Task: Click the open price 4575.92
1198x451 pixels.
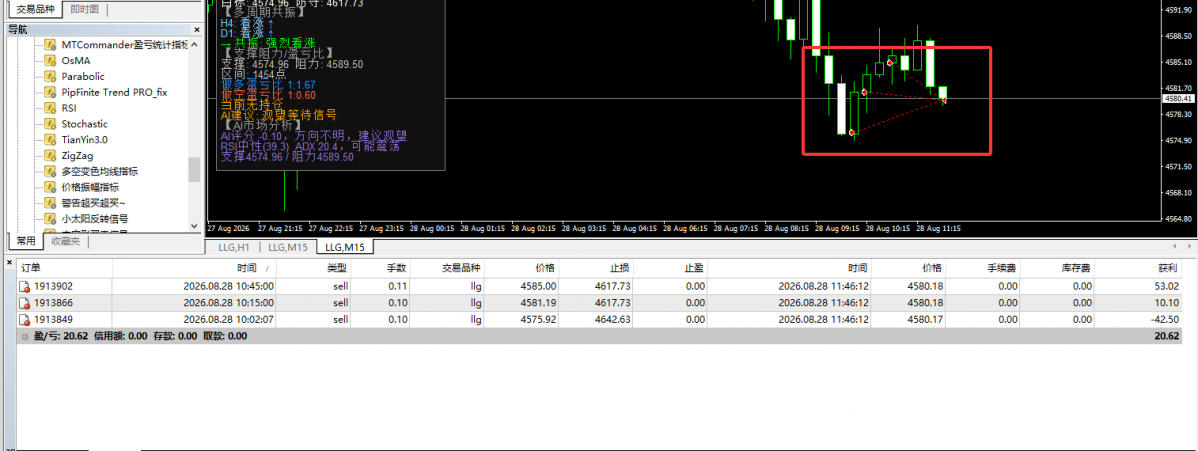Action: [539, 319]
